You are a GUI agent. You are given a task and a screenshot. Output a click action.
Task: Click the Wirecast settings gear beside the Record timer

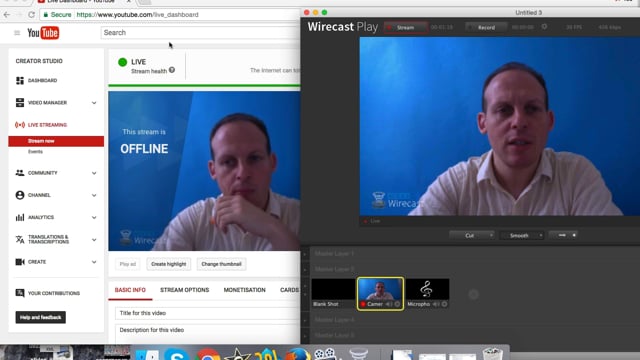tap(544, 27)
